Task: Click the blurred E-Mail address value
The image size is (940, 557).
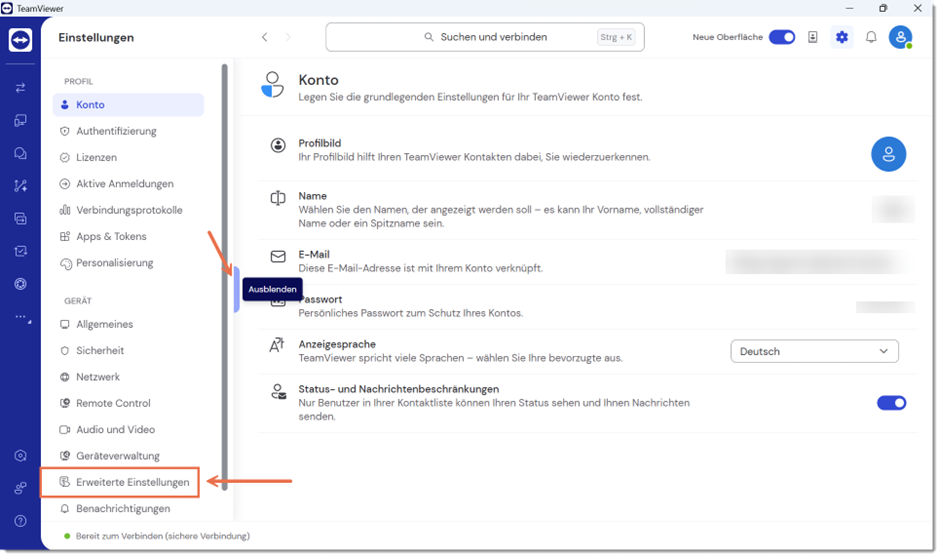Action: coord(817,262)
